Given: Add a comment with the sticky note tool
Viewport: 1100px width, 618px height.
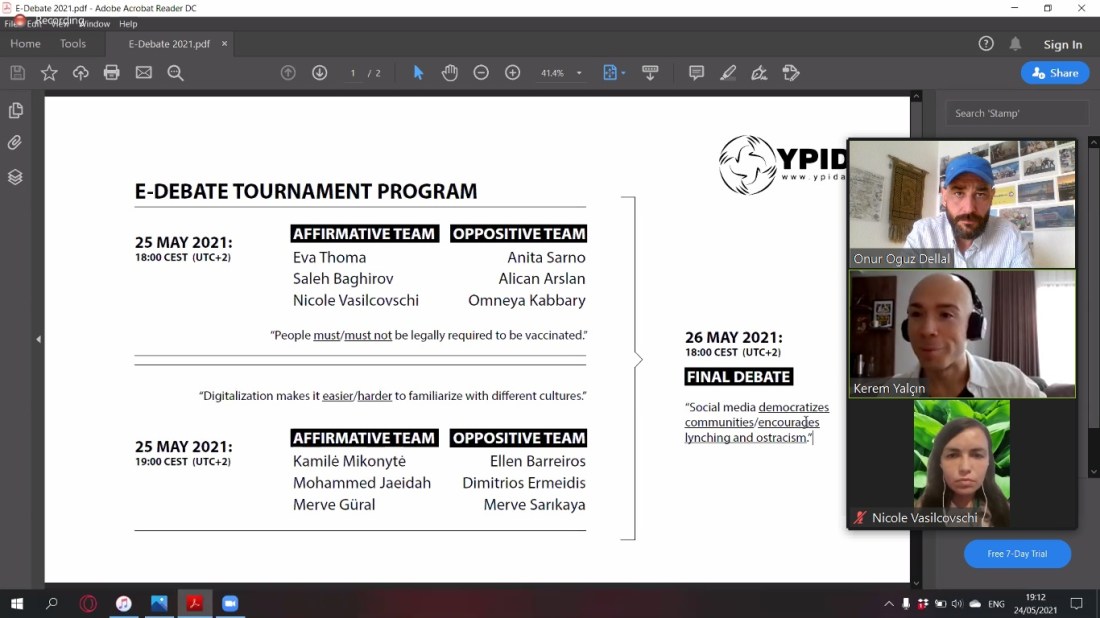Looking at the screenshot, I should coord(697,73).
